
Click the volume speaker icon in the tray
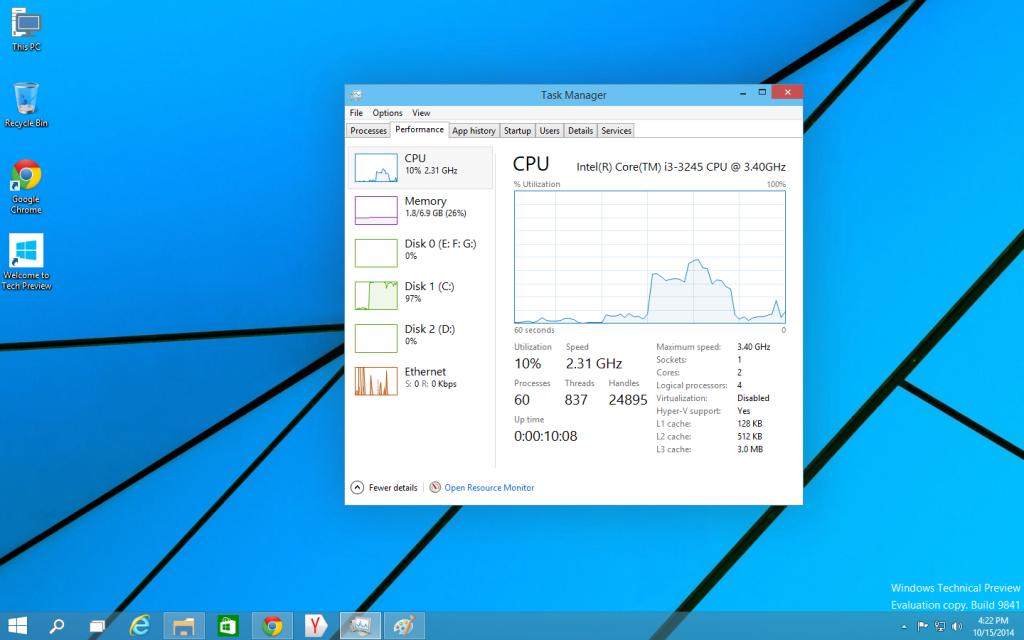tap(957, 626)
